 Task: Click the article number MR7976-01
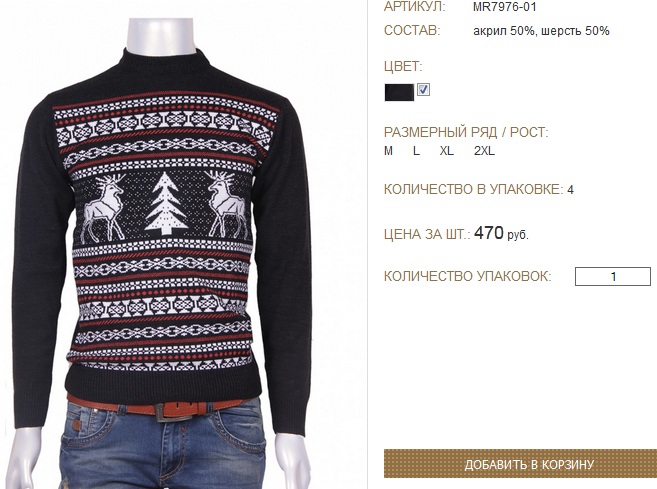(504, 7)
